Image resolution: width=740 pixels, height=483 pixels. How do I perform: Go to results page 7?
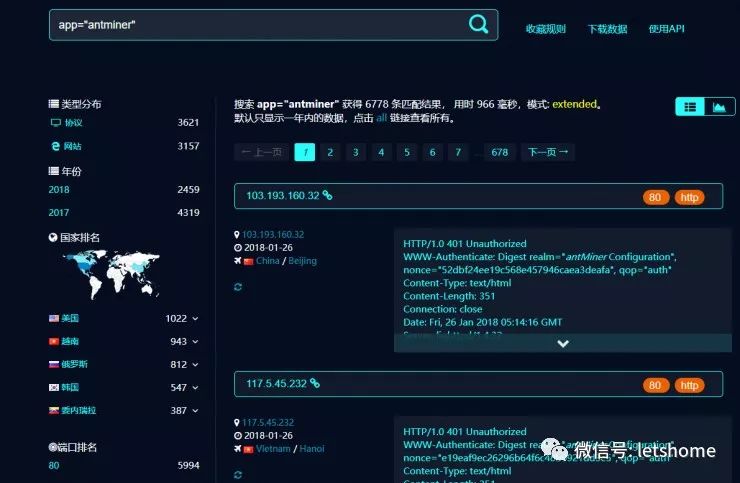pos(458,152)
